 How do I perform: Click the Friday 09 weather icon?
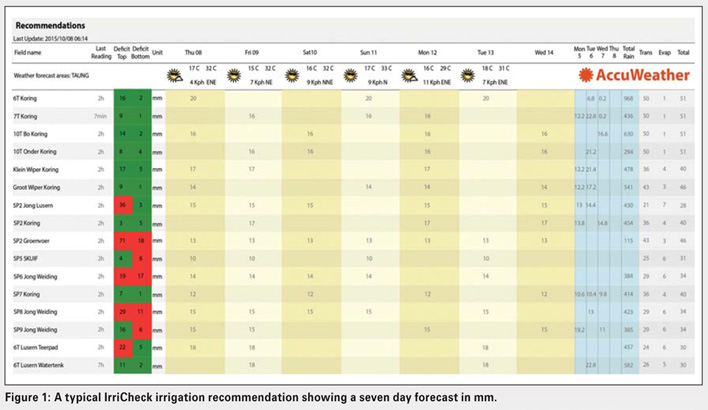(236, 74)
